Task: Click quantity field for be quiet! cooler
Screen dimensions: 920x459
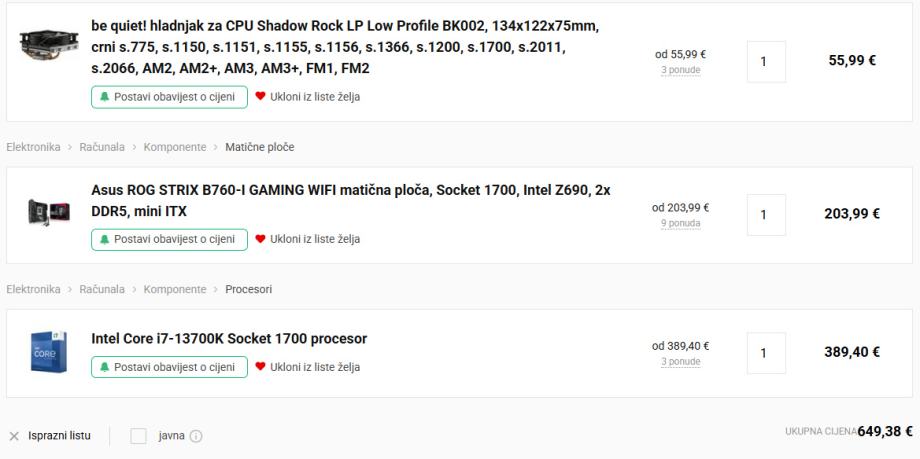Action: [x=766, y=61]
